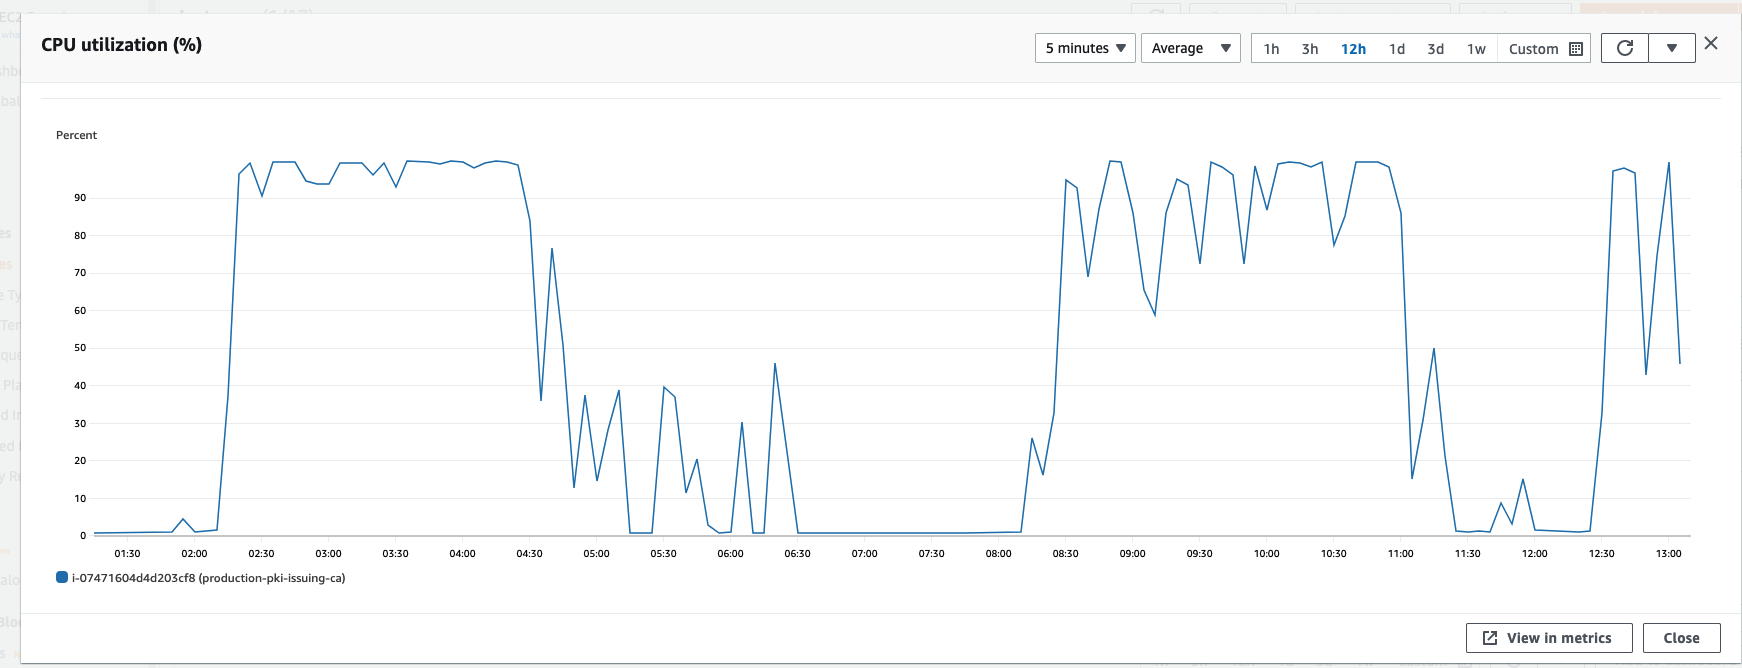The image size is (1742, 668).
Task: Open the Average statistic dropdown
Action: click(x=1190, y=48)
